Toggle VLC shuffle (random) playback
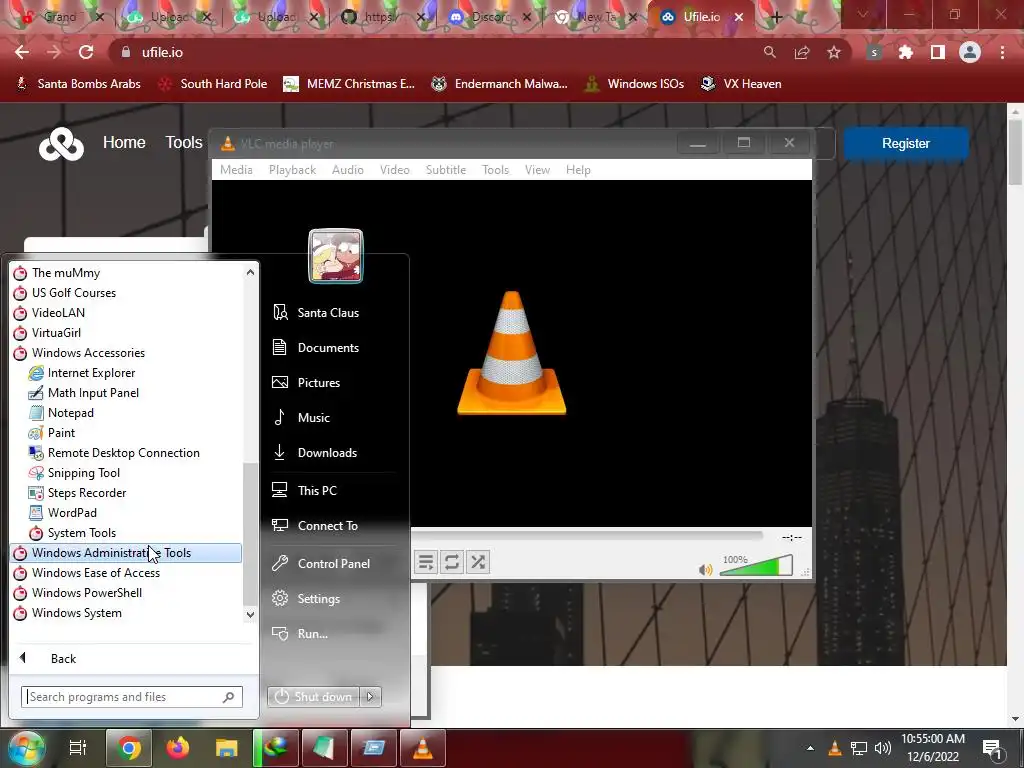The height and width of the screenshot is (768, 1024). tap(478, 562)
